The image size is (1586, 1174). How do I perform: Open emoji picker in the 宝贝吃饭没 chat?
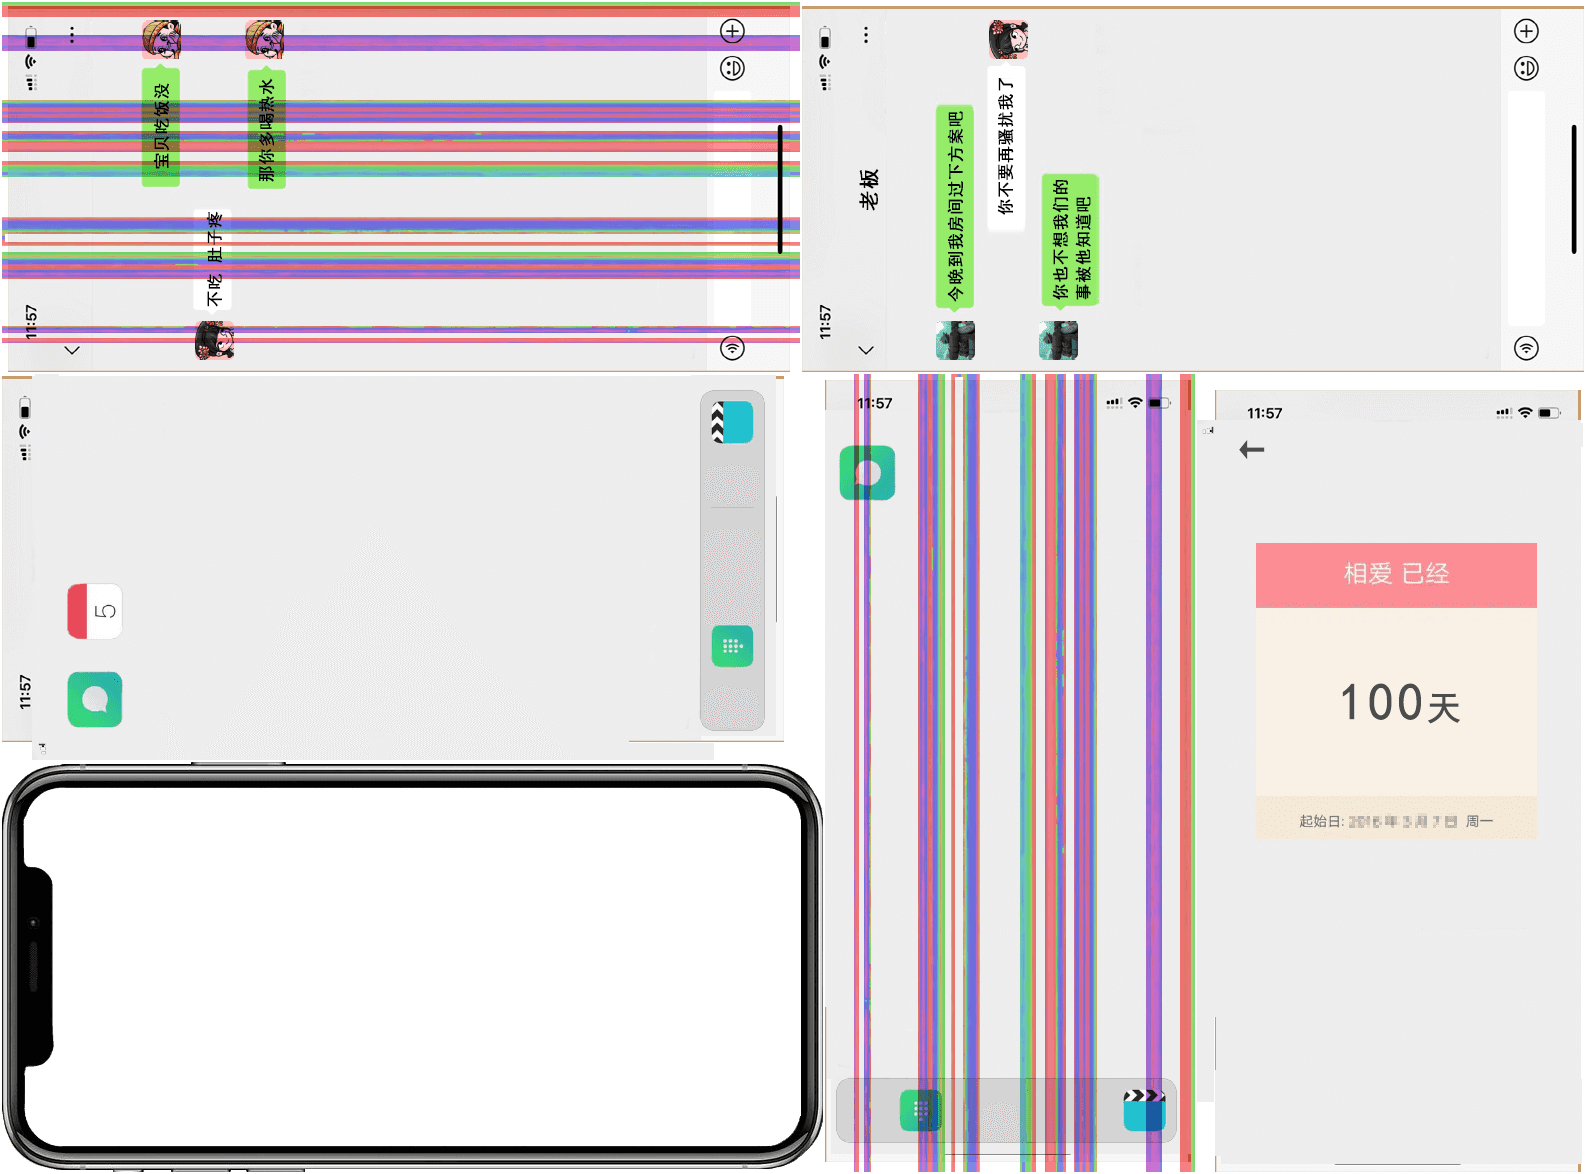733,68
